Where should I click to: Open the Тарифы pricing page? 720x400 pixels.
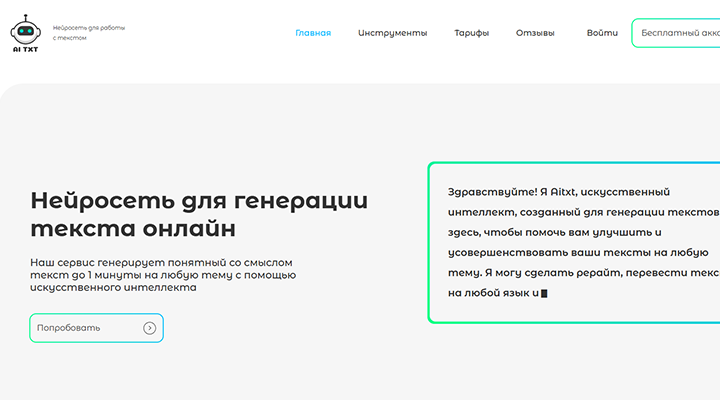pyautogui.click(x=471, y=33)
